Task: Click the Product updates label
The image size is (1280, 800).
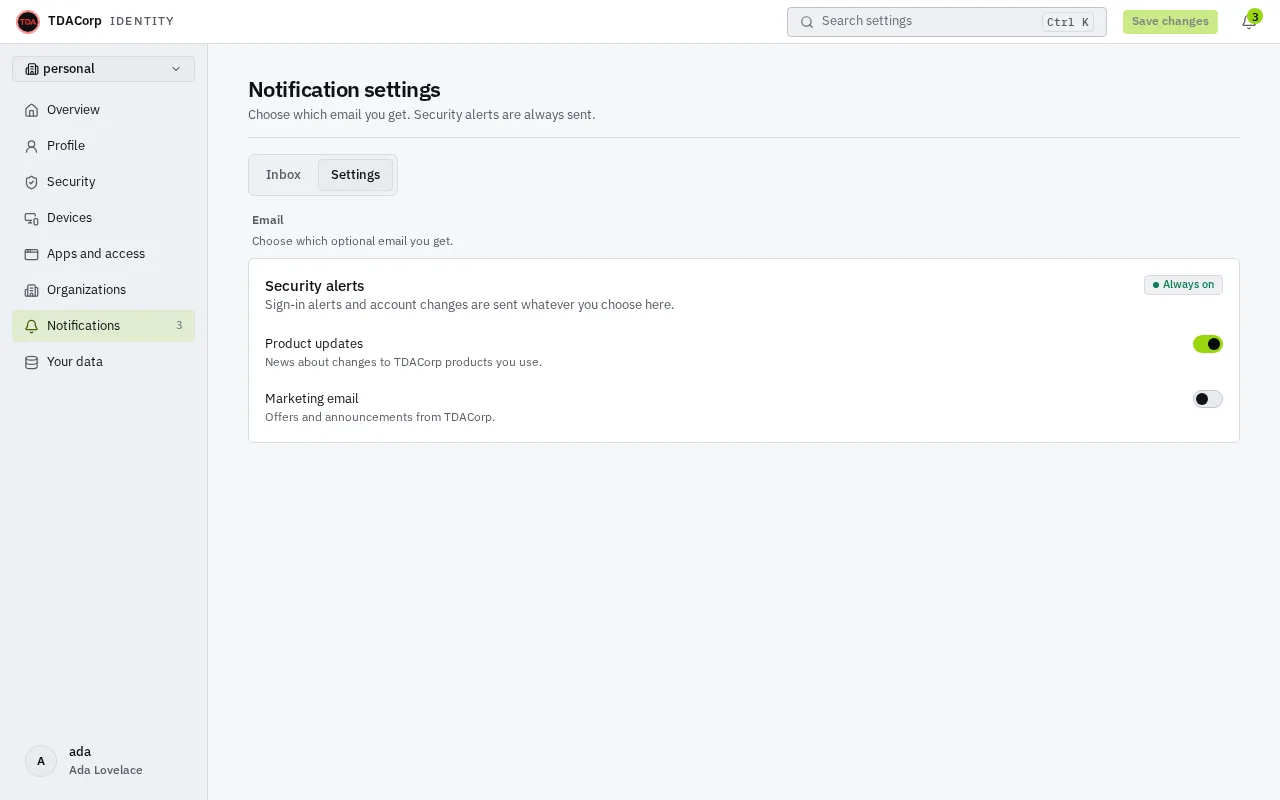Action: click(314, 344)
